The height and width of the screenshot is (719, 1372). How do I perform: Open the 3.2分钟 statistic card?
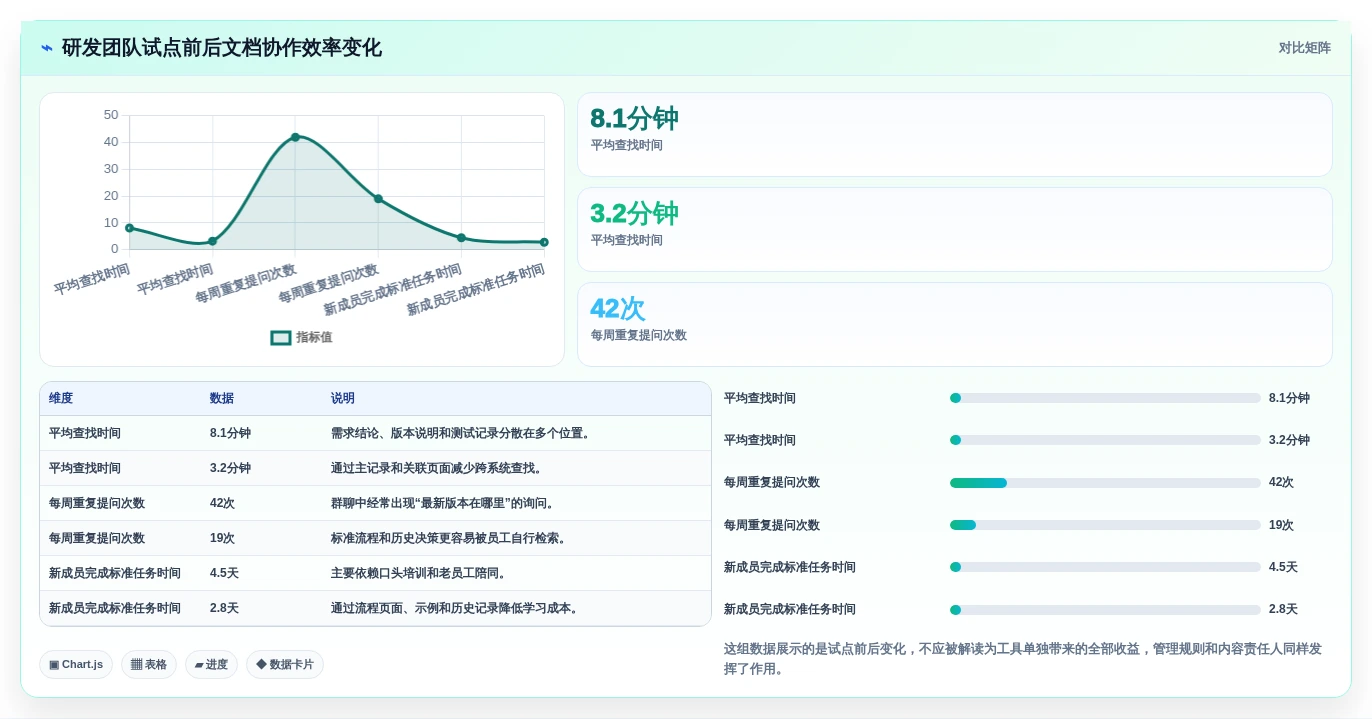point(955,230)
